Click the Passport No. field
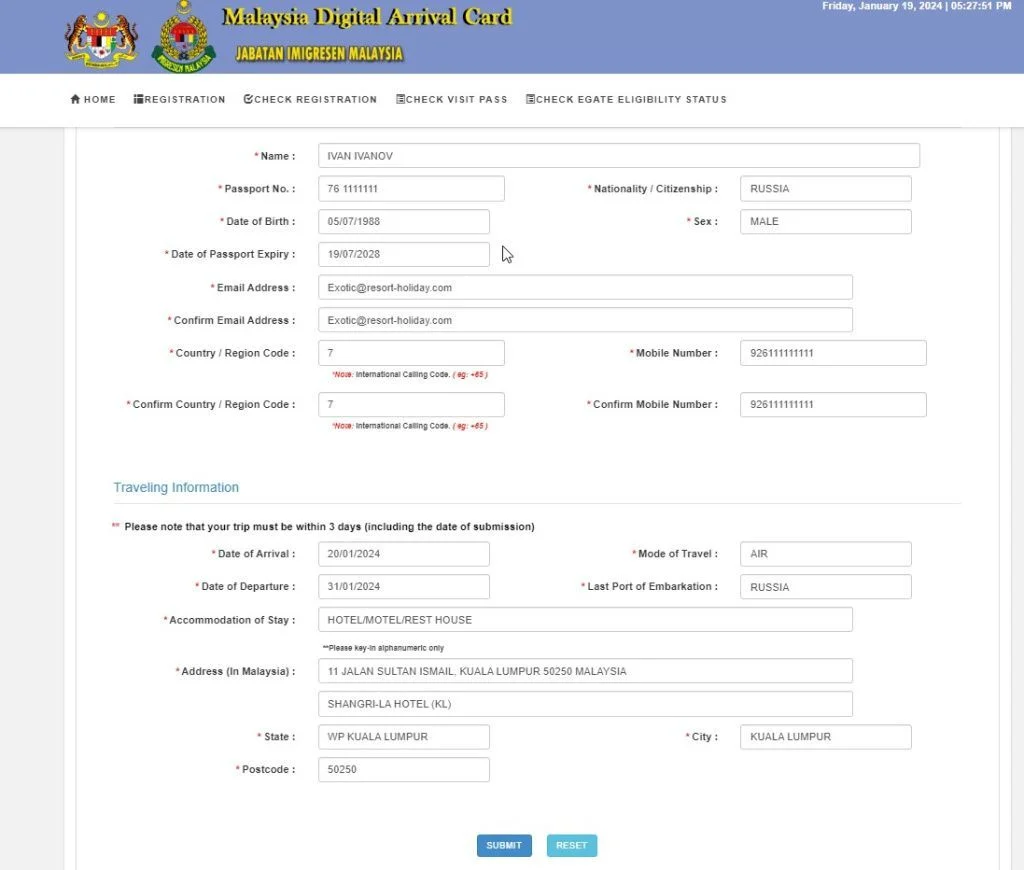The width and height of the screenshot is (1024, 870). (410, 188)
